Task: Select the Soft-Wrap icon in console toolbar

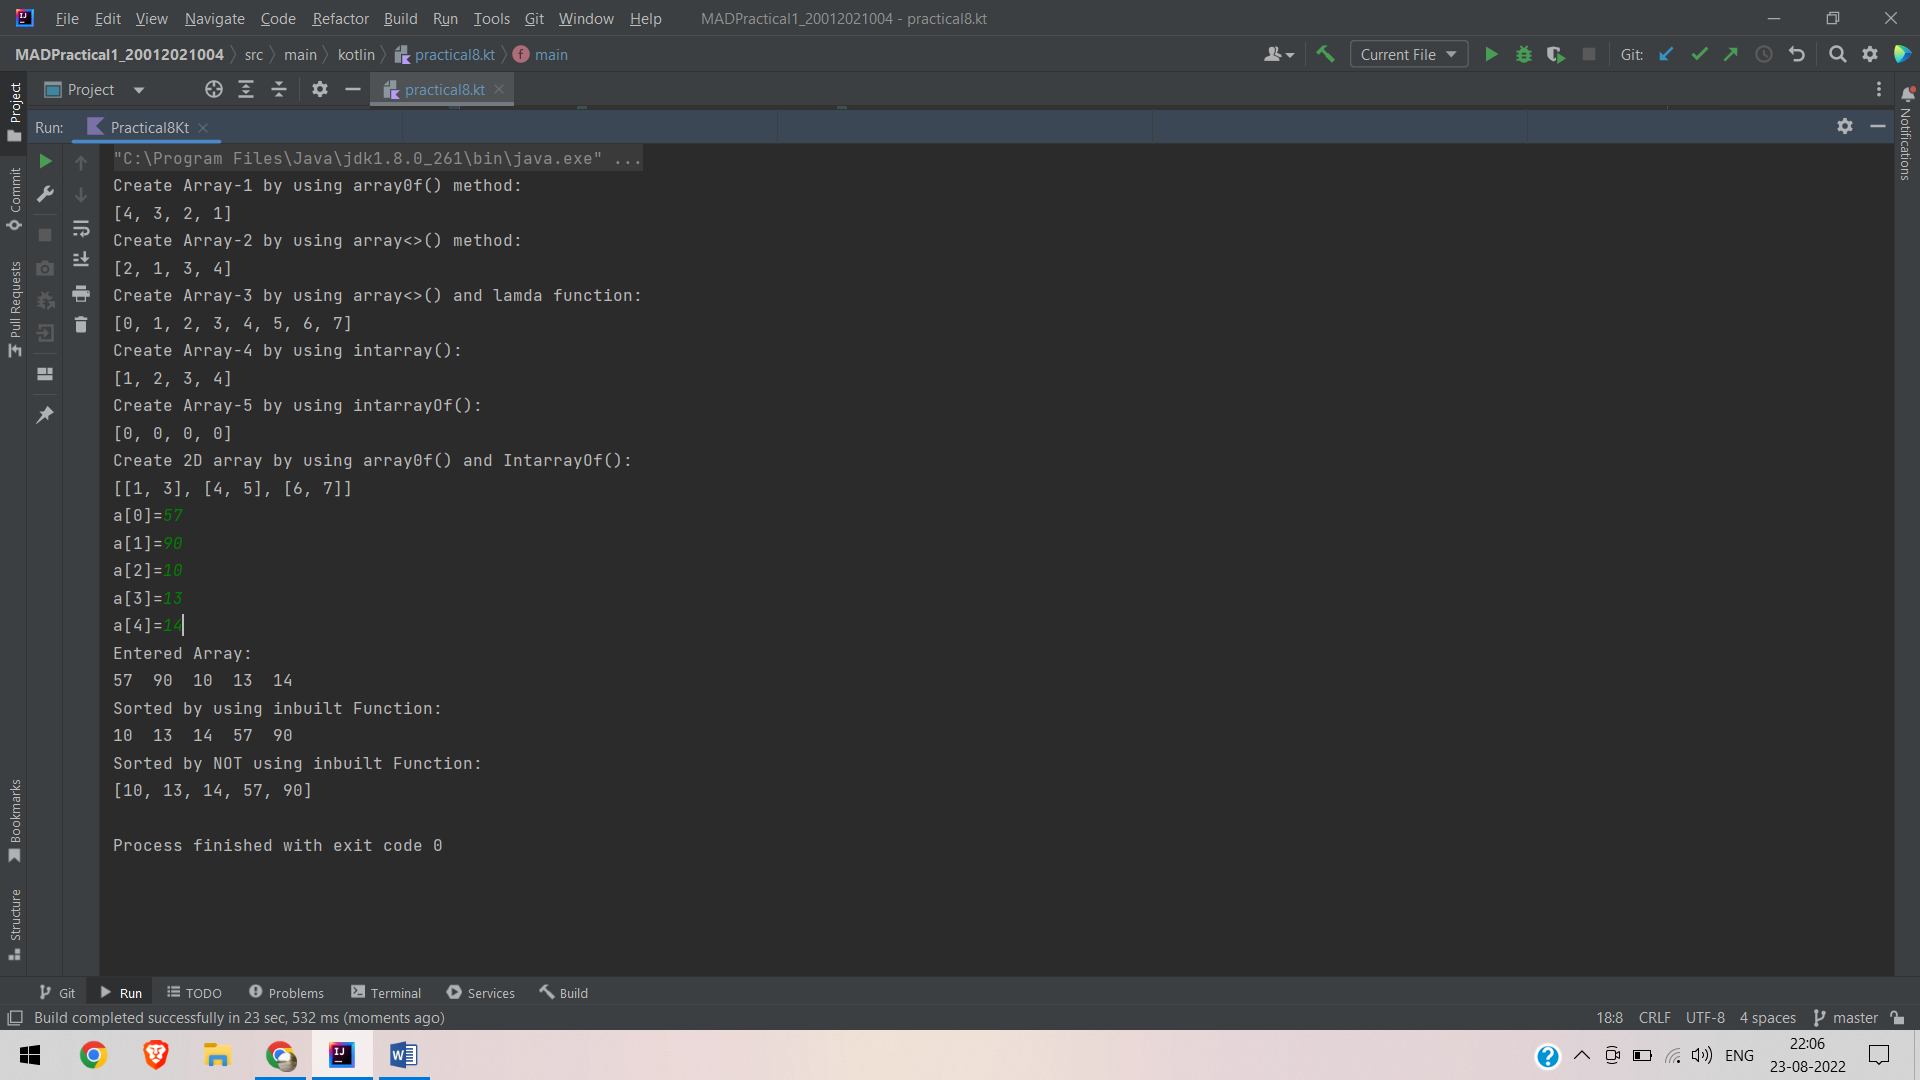Action: 81,229
